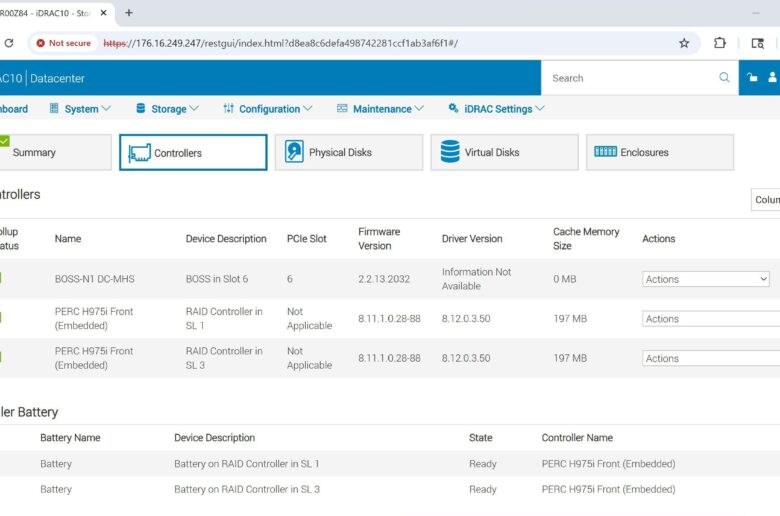Click the Not secure site warning badge
Viewport: 780px width, 516px height.
[x=63, y=43]
